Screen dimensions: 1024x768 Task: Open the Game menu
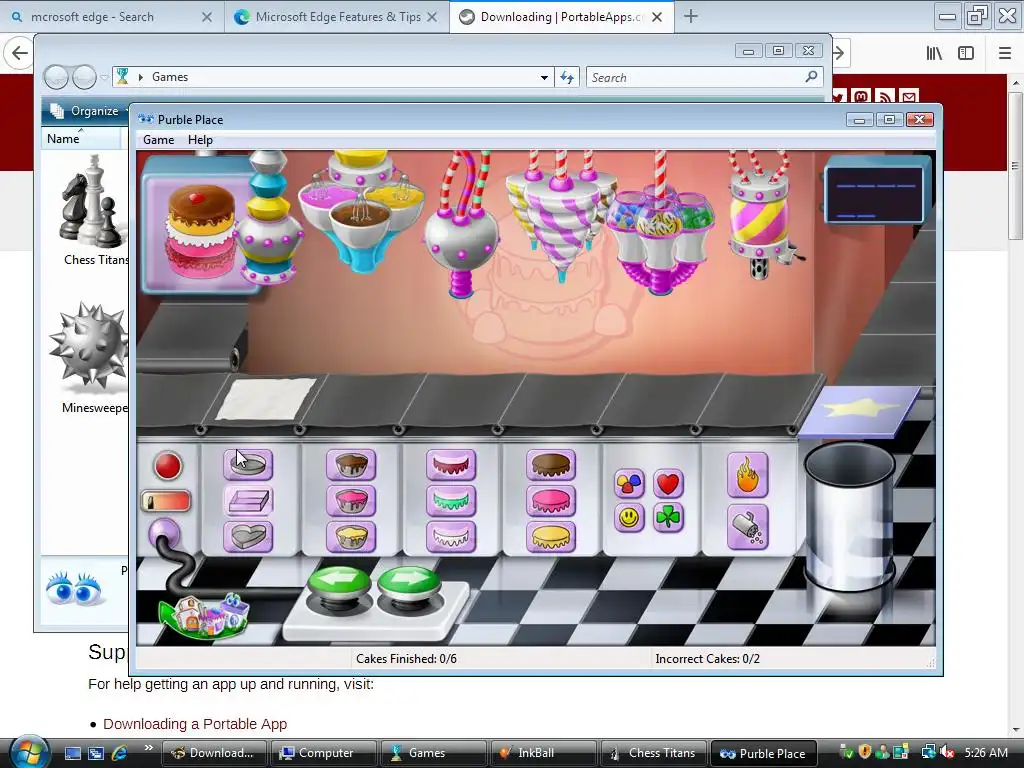[x=159, y=140]
